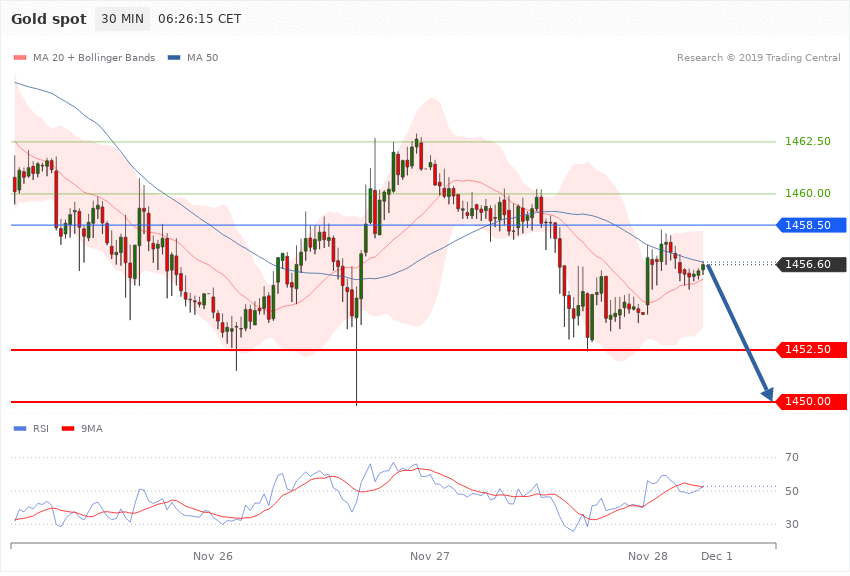Click the Gold spot chart title

pos(49,19)
